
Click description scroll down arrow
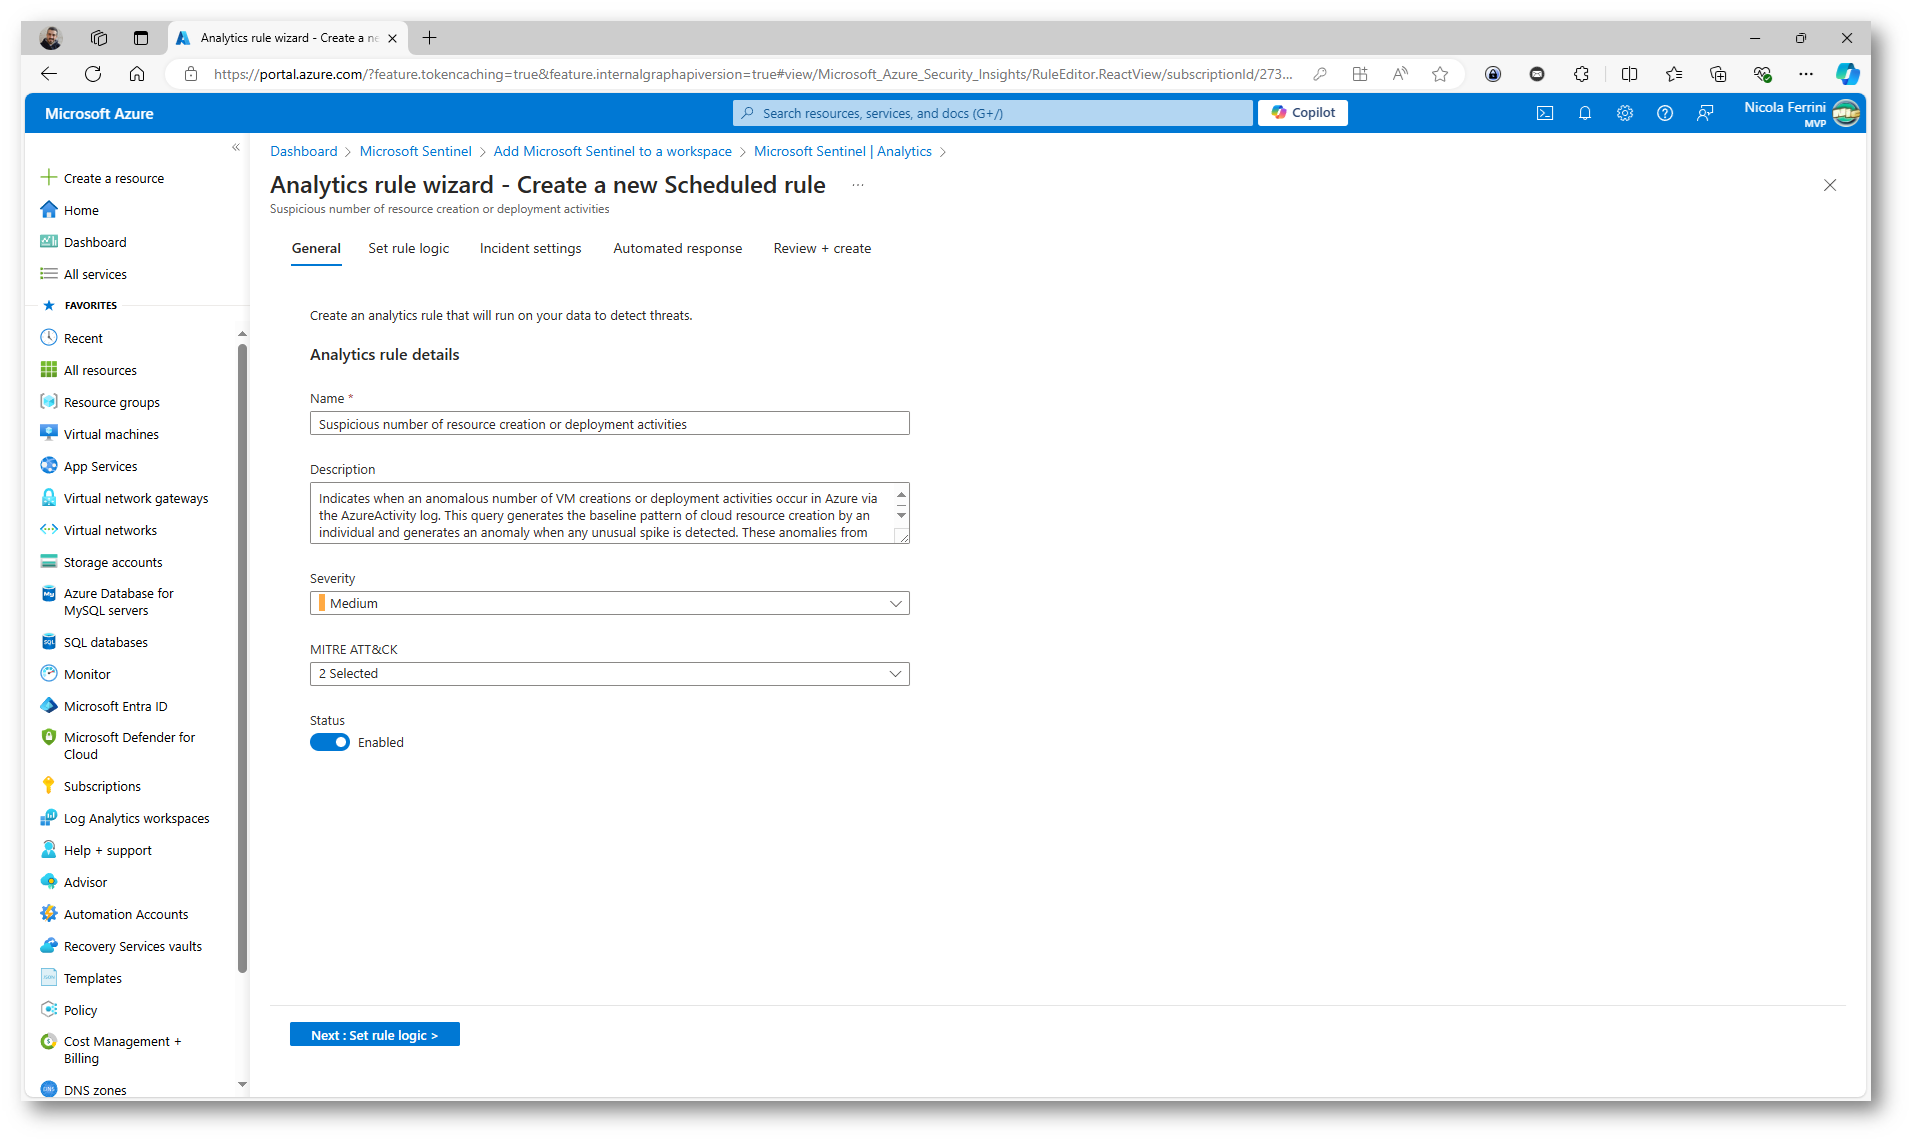click(901, 516)
